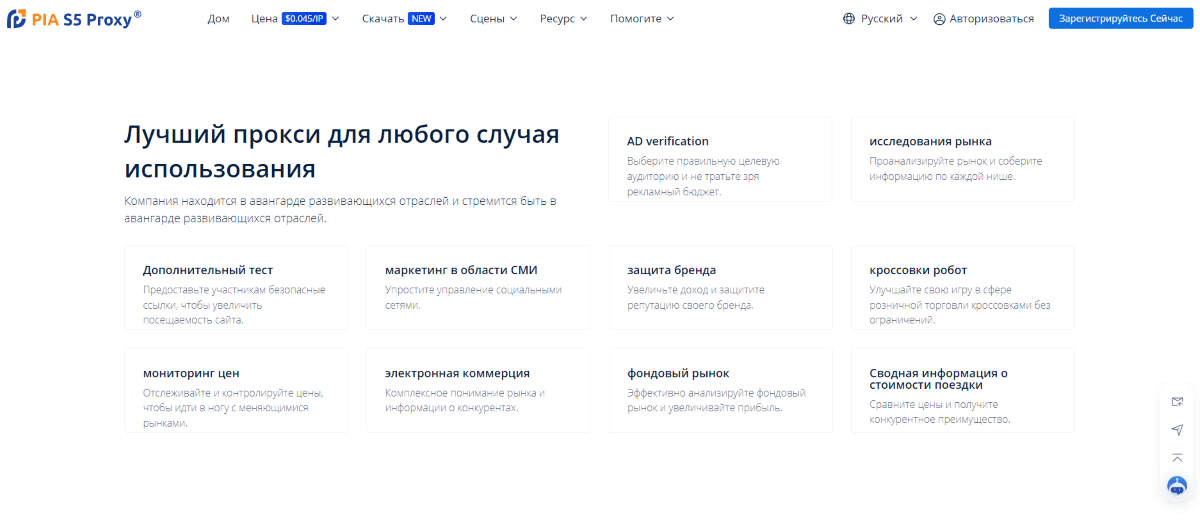Open the Дом menu item
The image size is (1200, 526).
click(218, 18)
